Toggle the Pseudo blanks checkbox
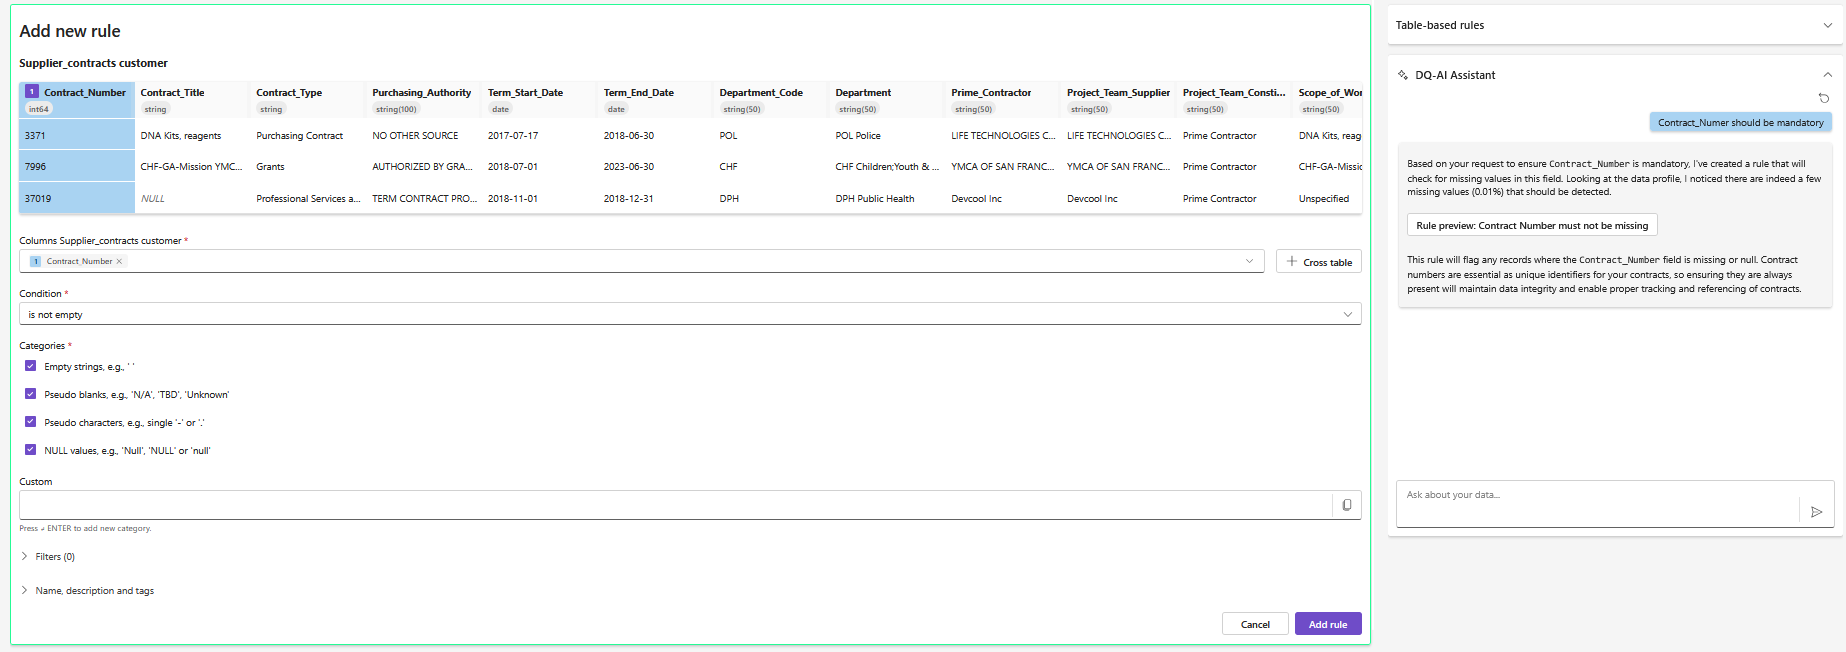The width and height of the screenshot is (1846, 652). pos(30,394)
